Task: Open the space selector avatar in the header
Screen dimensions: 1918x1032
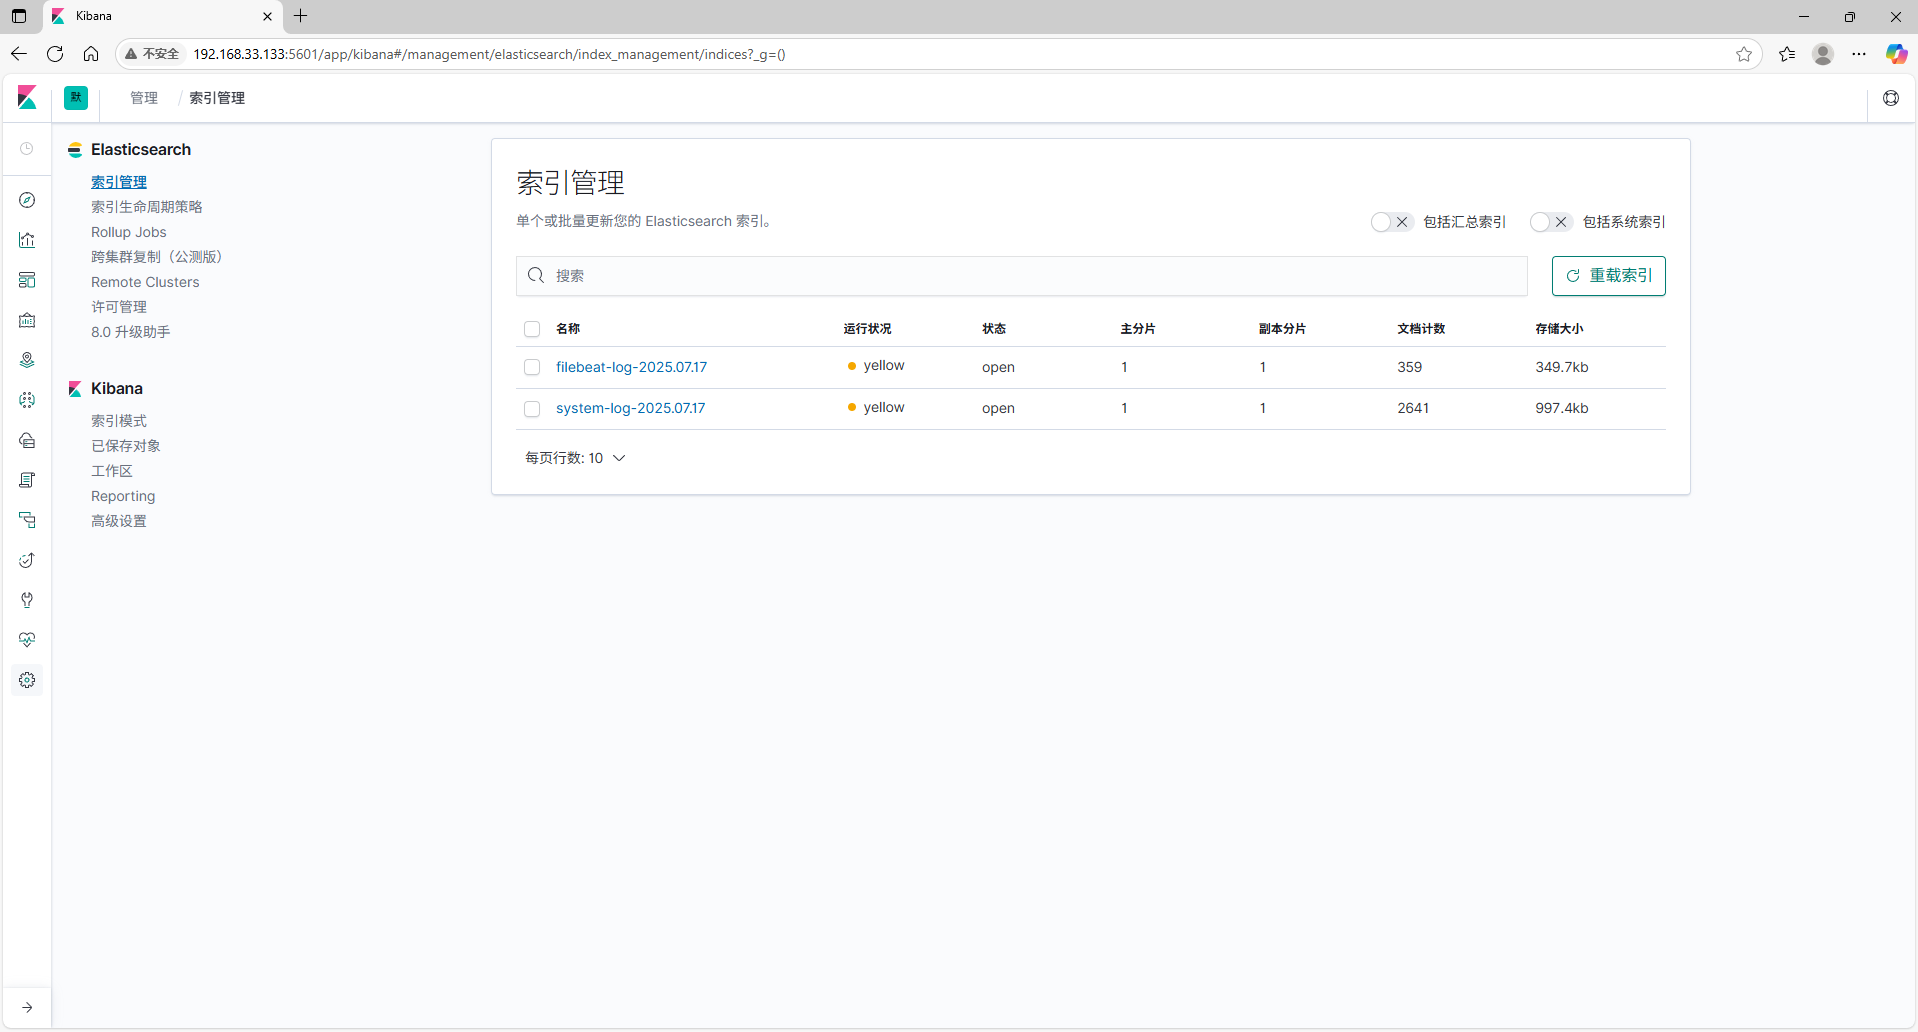Action: (76, 98)
